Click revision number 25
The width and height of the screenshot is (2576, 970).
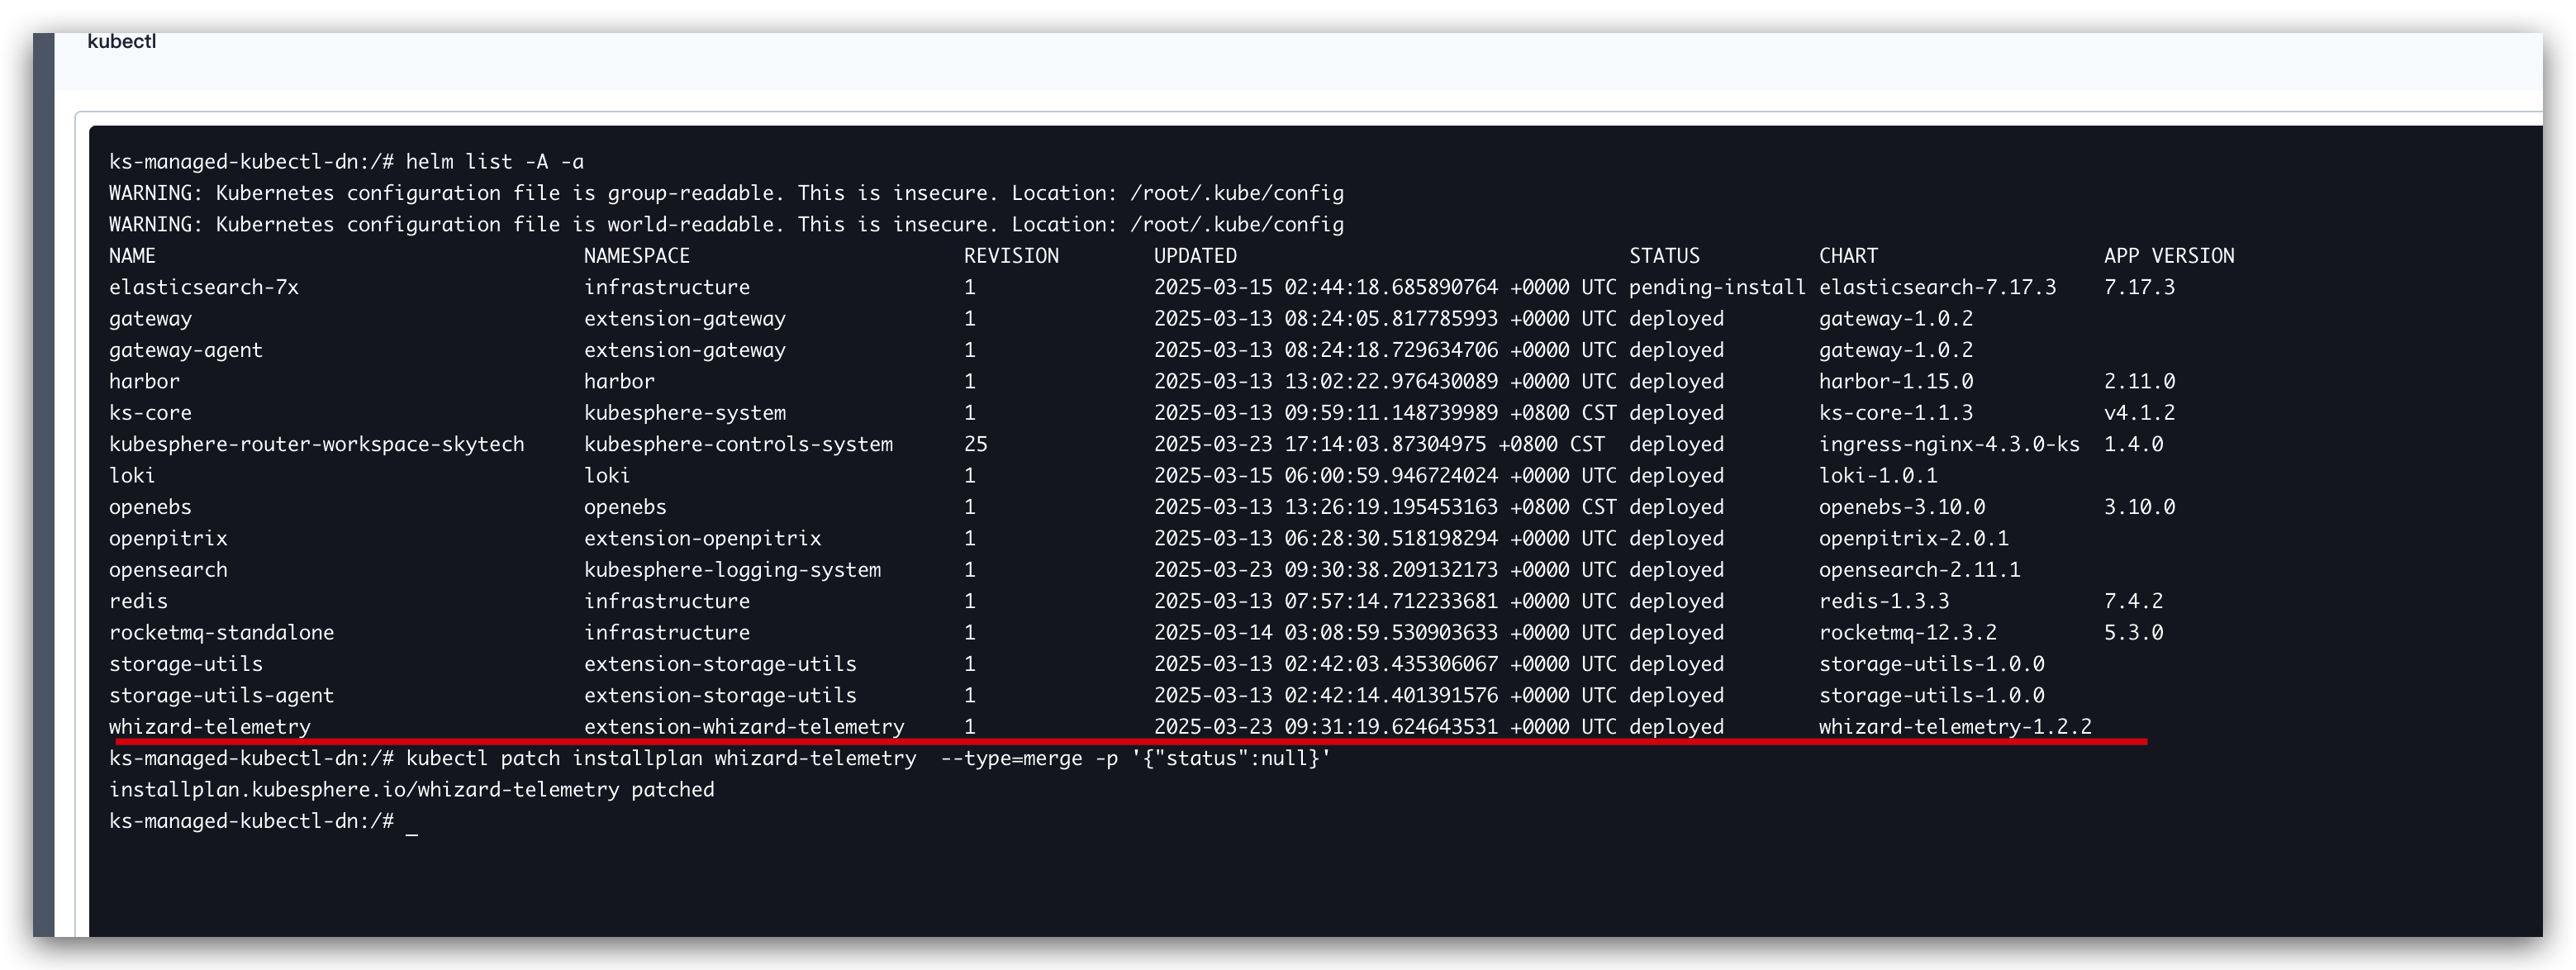[x=975, y=445]
